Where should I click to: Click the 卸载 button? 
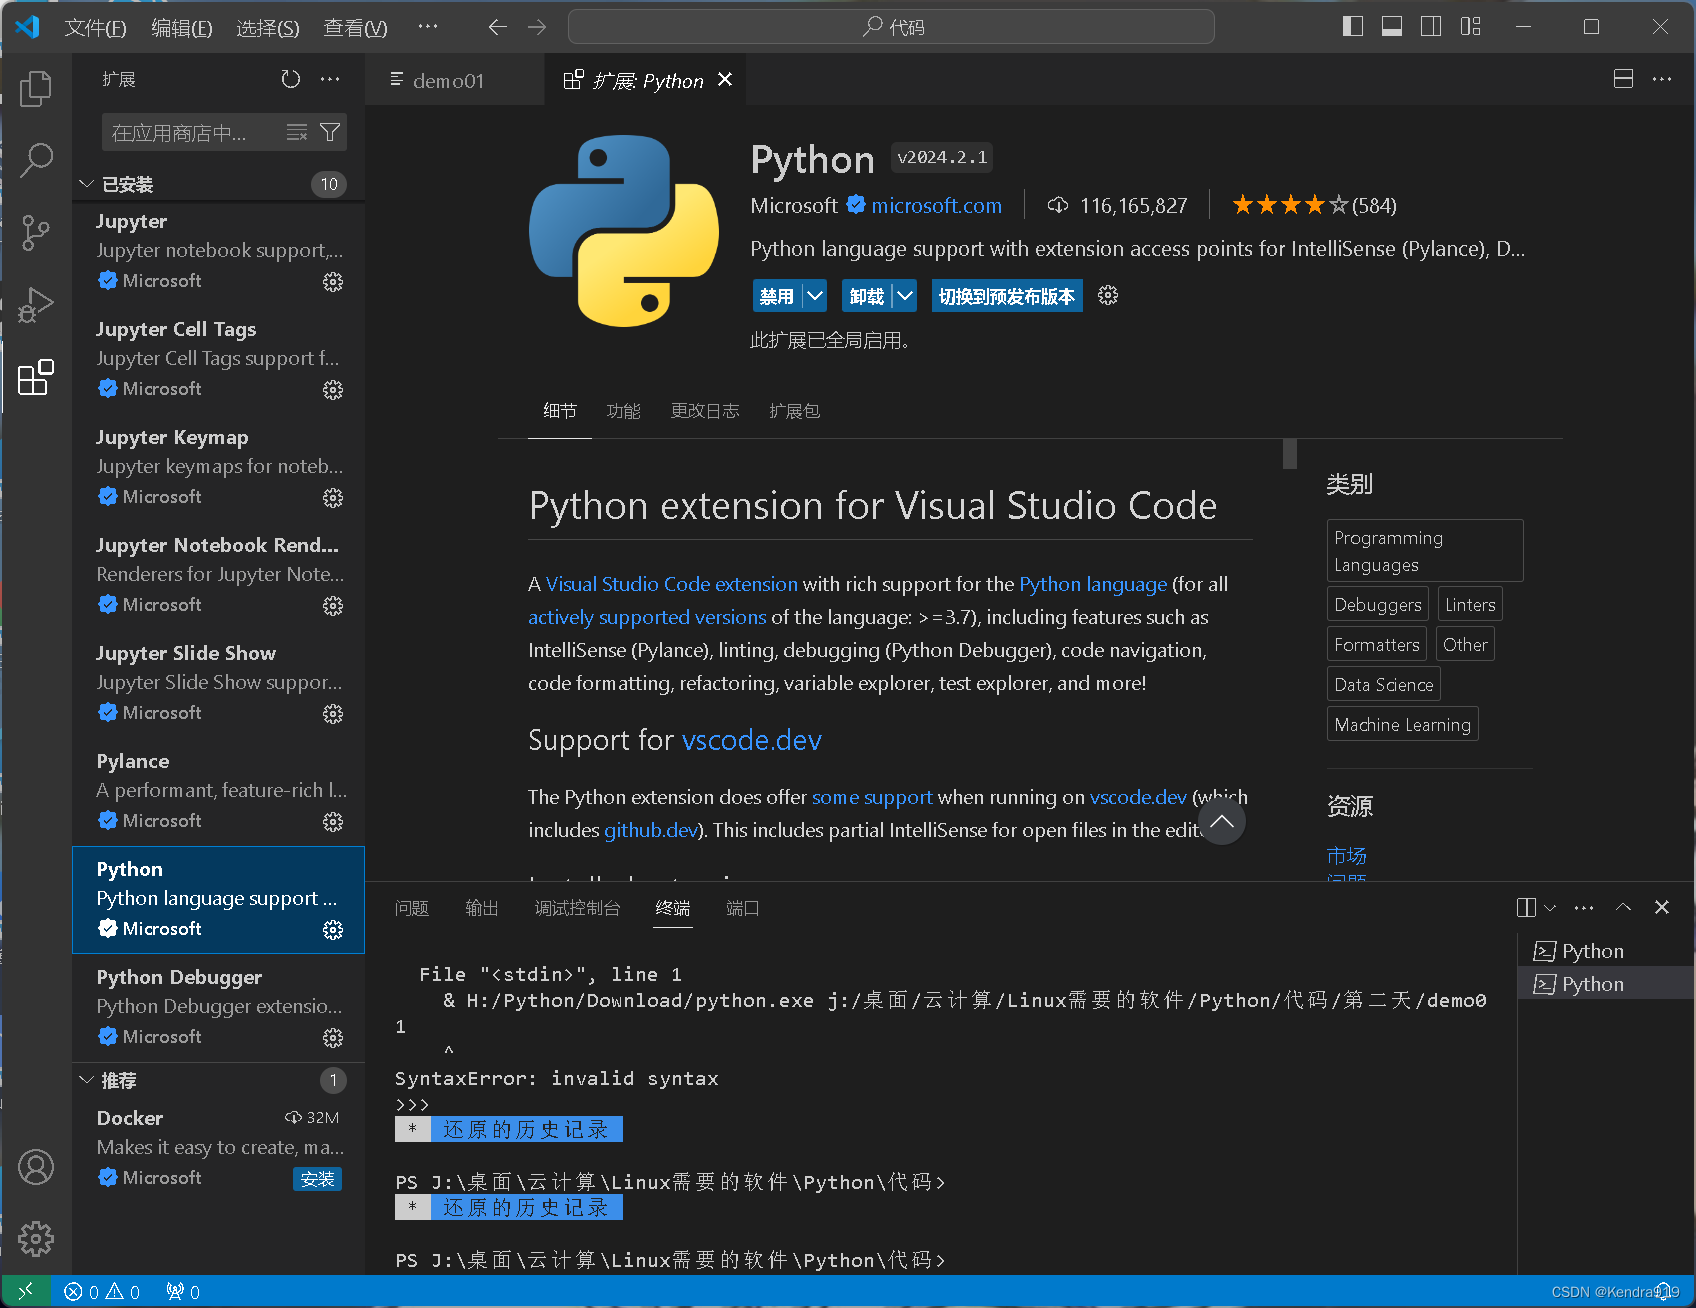[x=867, y=296]
